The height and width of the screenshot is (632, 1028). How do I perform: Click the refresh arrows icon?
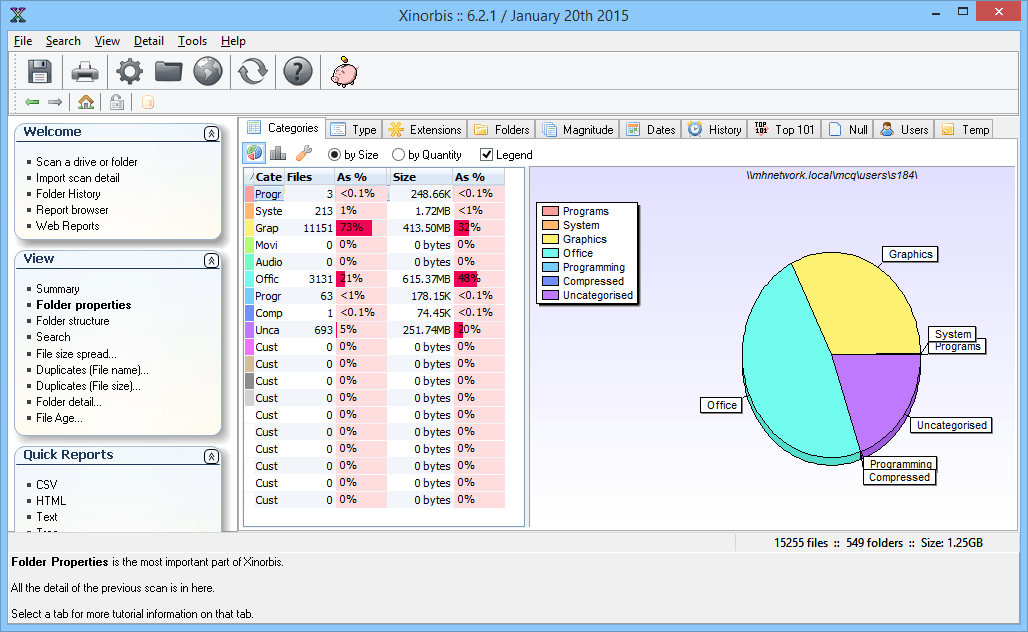[x=252, y=71]
